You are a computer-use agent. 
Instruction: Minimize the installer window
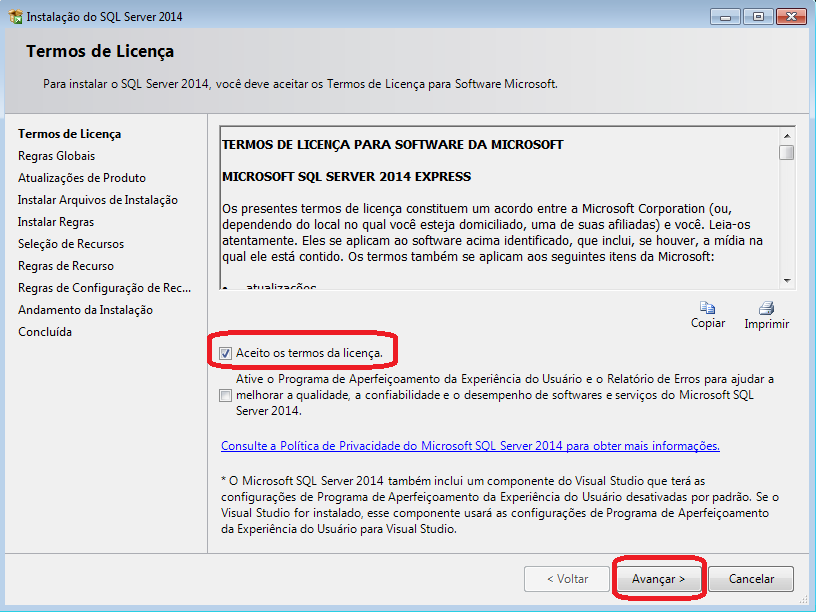tap(725, 17)
